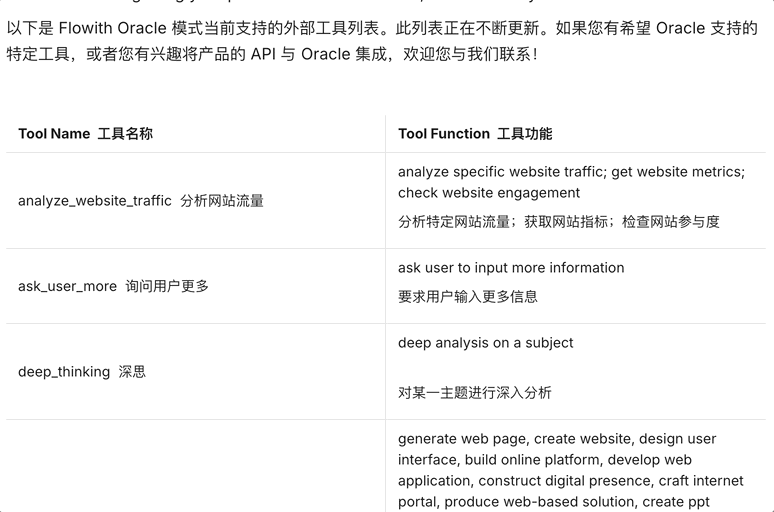Image resolution: width=774 pixels, height=512 pixels.
Task: Click the Chinese label 深思
Action: coord(132,372)
